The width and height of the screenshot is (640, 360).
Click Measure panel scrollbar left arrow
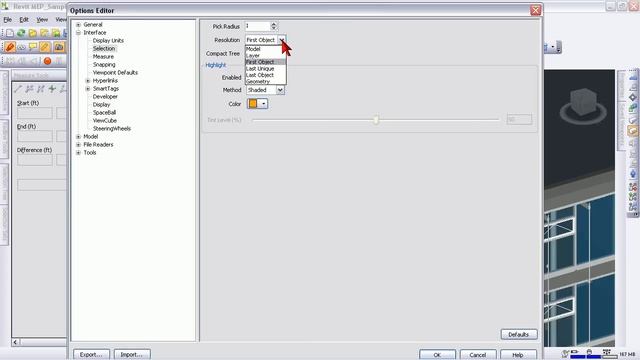click(16, 342)
